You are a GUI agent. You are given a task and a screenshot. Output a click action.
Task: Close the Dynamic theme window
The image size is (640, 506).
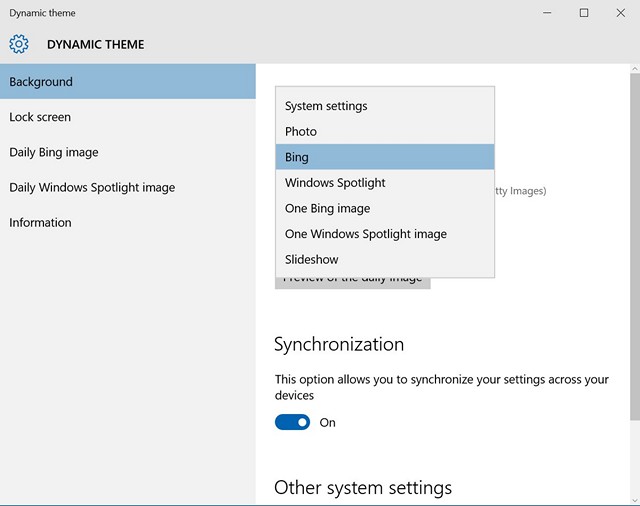(621, 13)
